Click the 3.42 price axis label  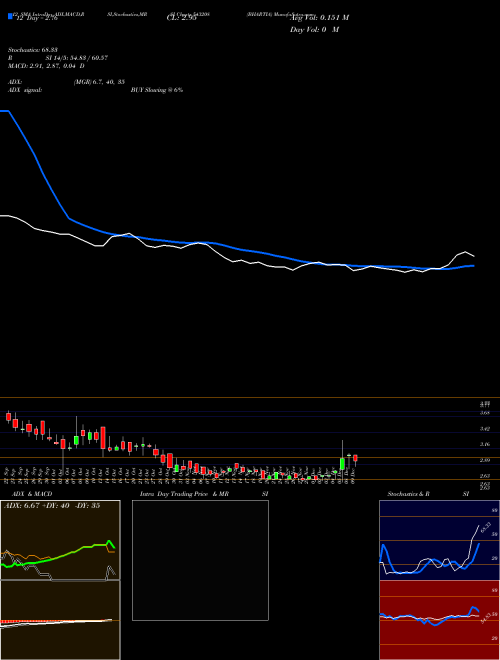pos(485,429)
